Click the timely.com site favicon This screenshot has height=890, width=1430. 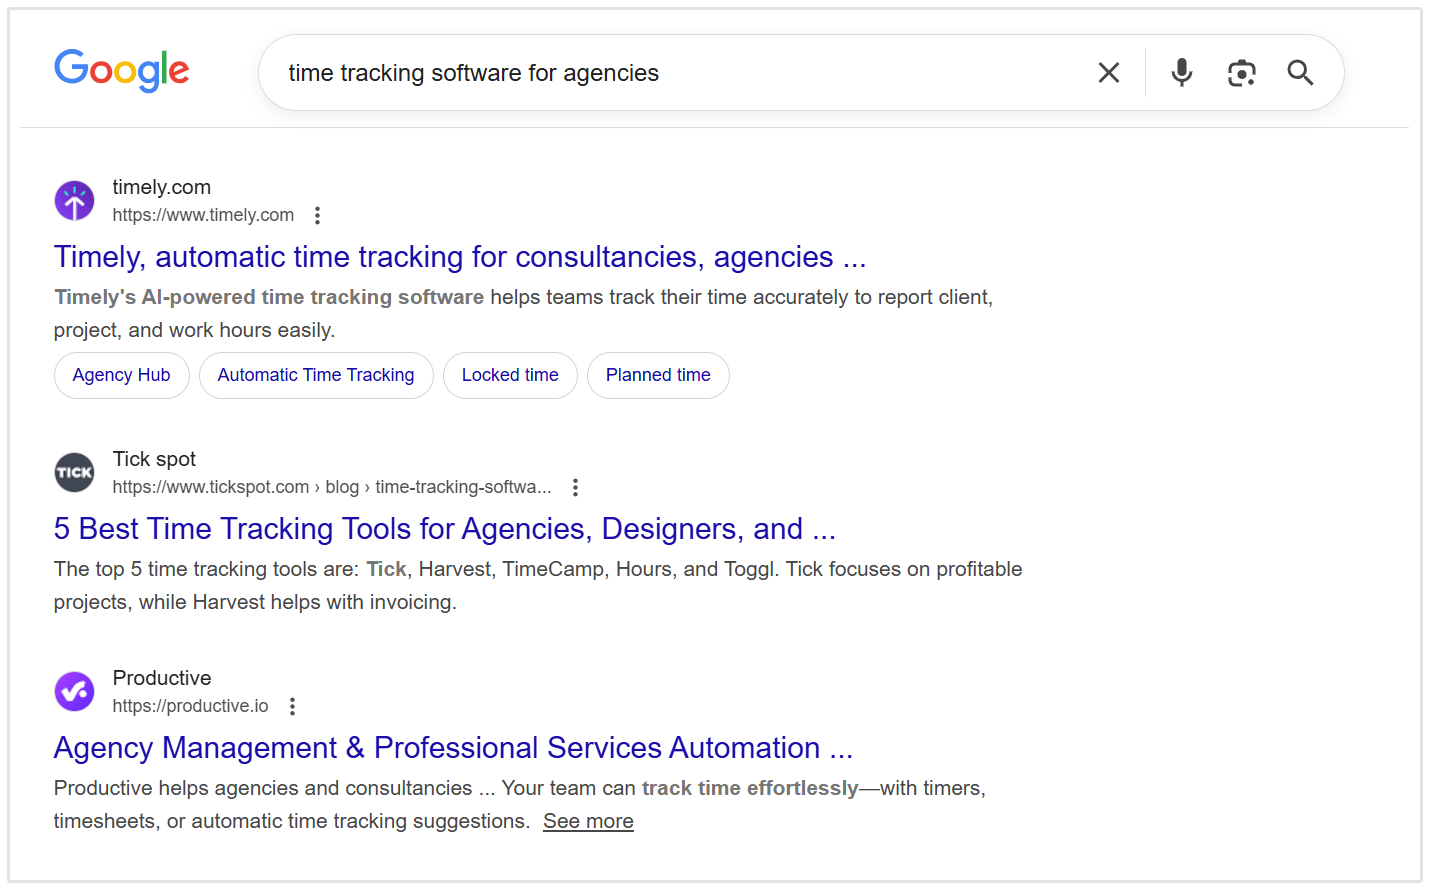point(74,200)
